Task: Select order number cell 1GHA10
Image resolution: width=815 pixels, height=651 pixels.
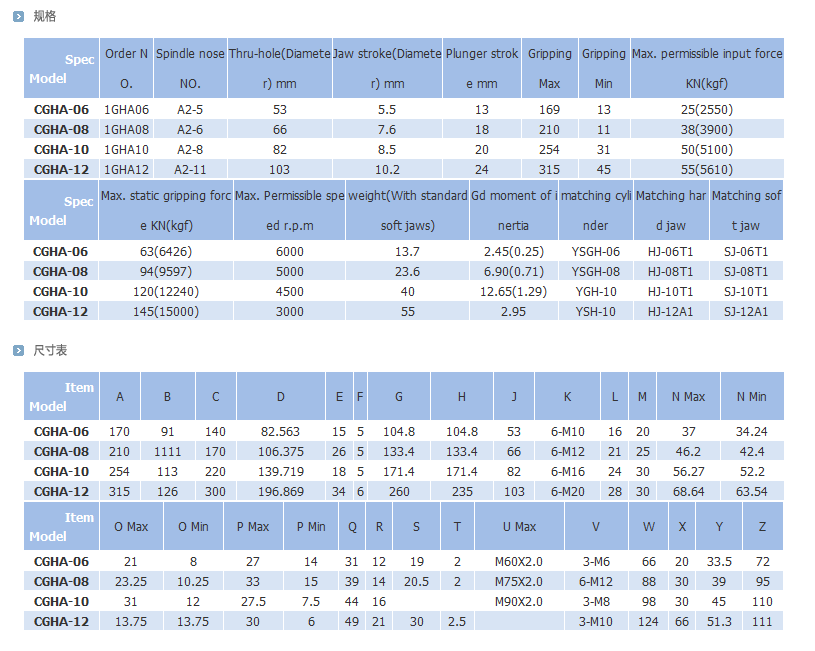Action: coord(126,150)
